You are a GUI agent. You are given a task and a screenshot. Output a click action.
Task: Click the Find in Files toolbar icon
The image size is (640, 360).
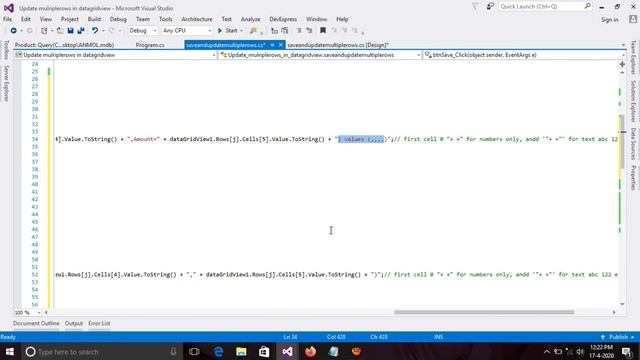pos(253,31)
